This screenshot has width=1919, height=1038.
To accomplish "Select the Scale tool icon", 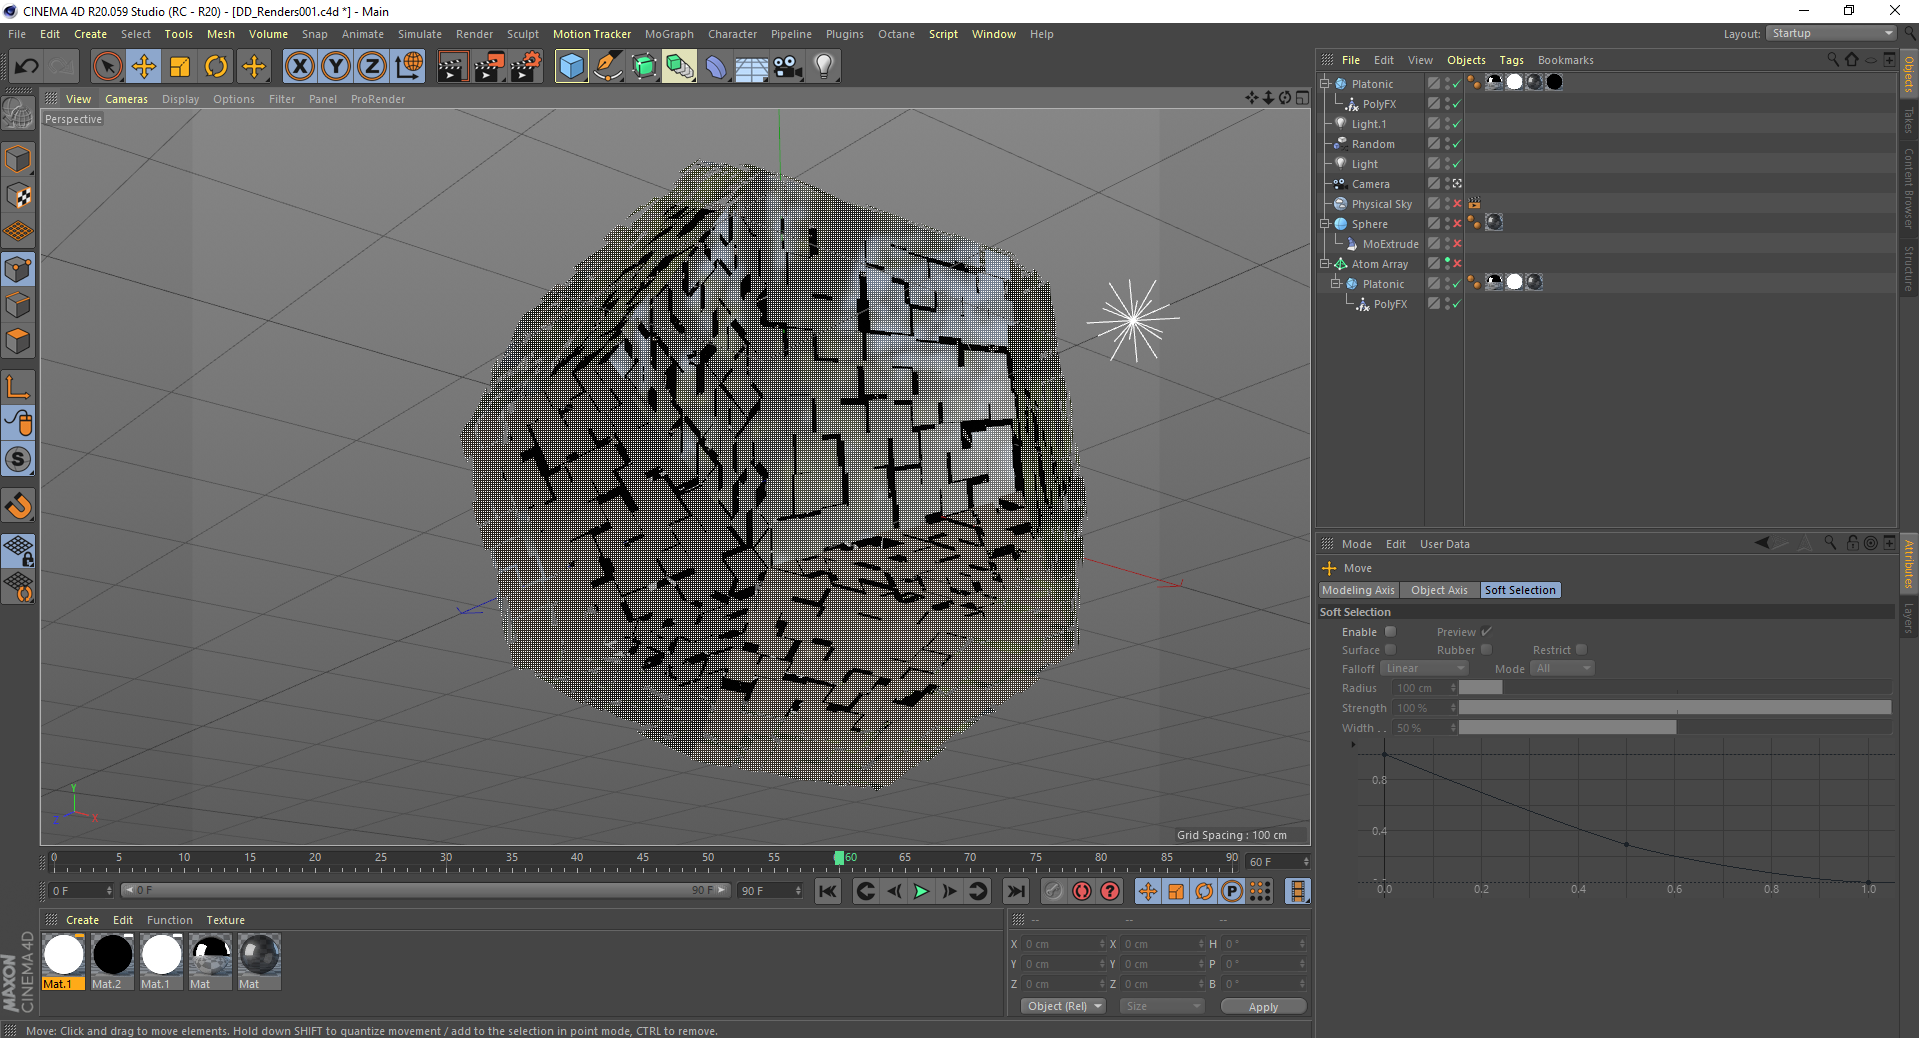I will click(180, 67).
